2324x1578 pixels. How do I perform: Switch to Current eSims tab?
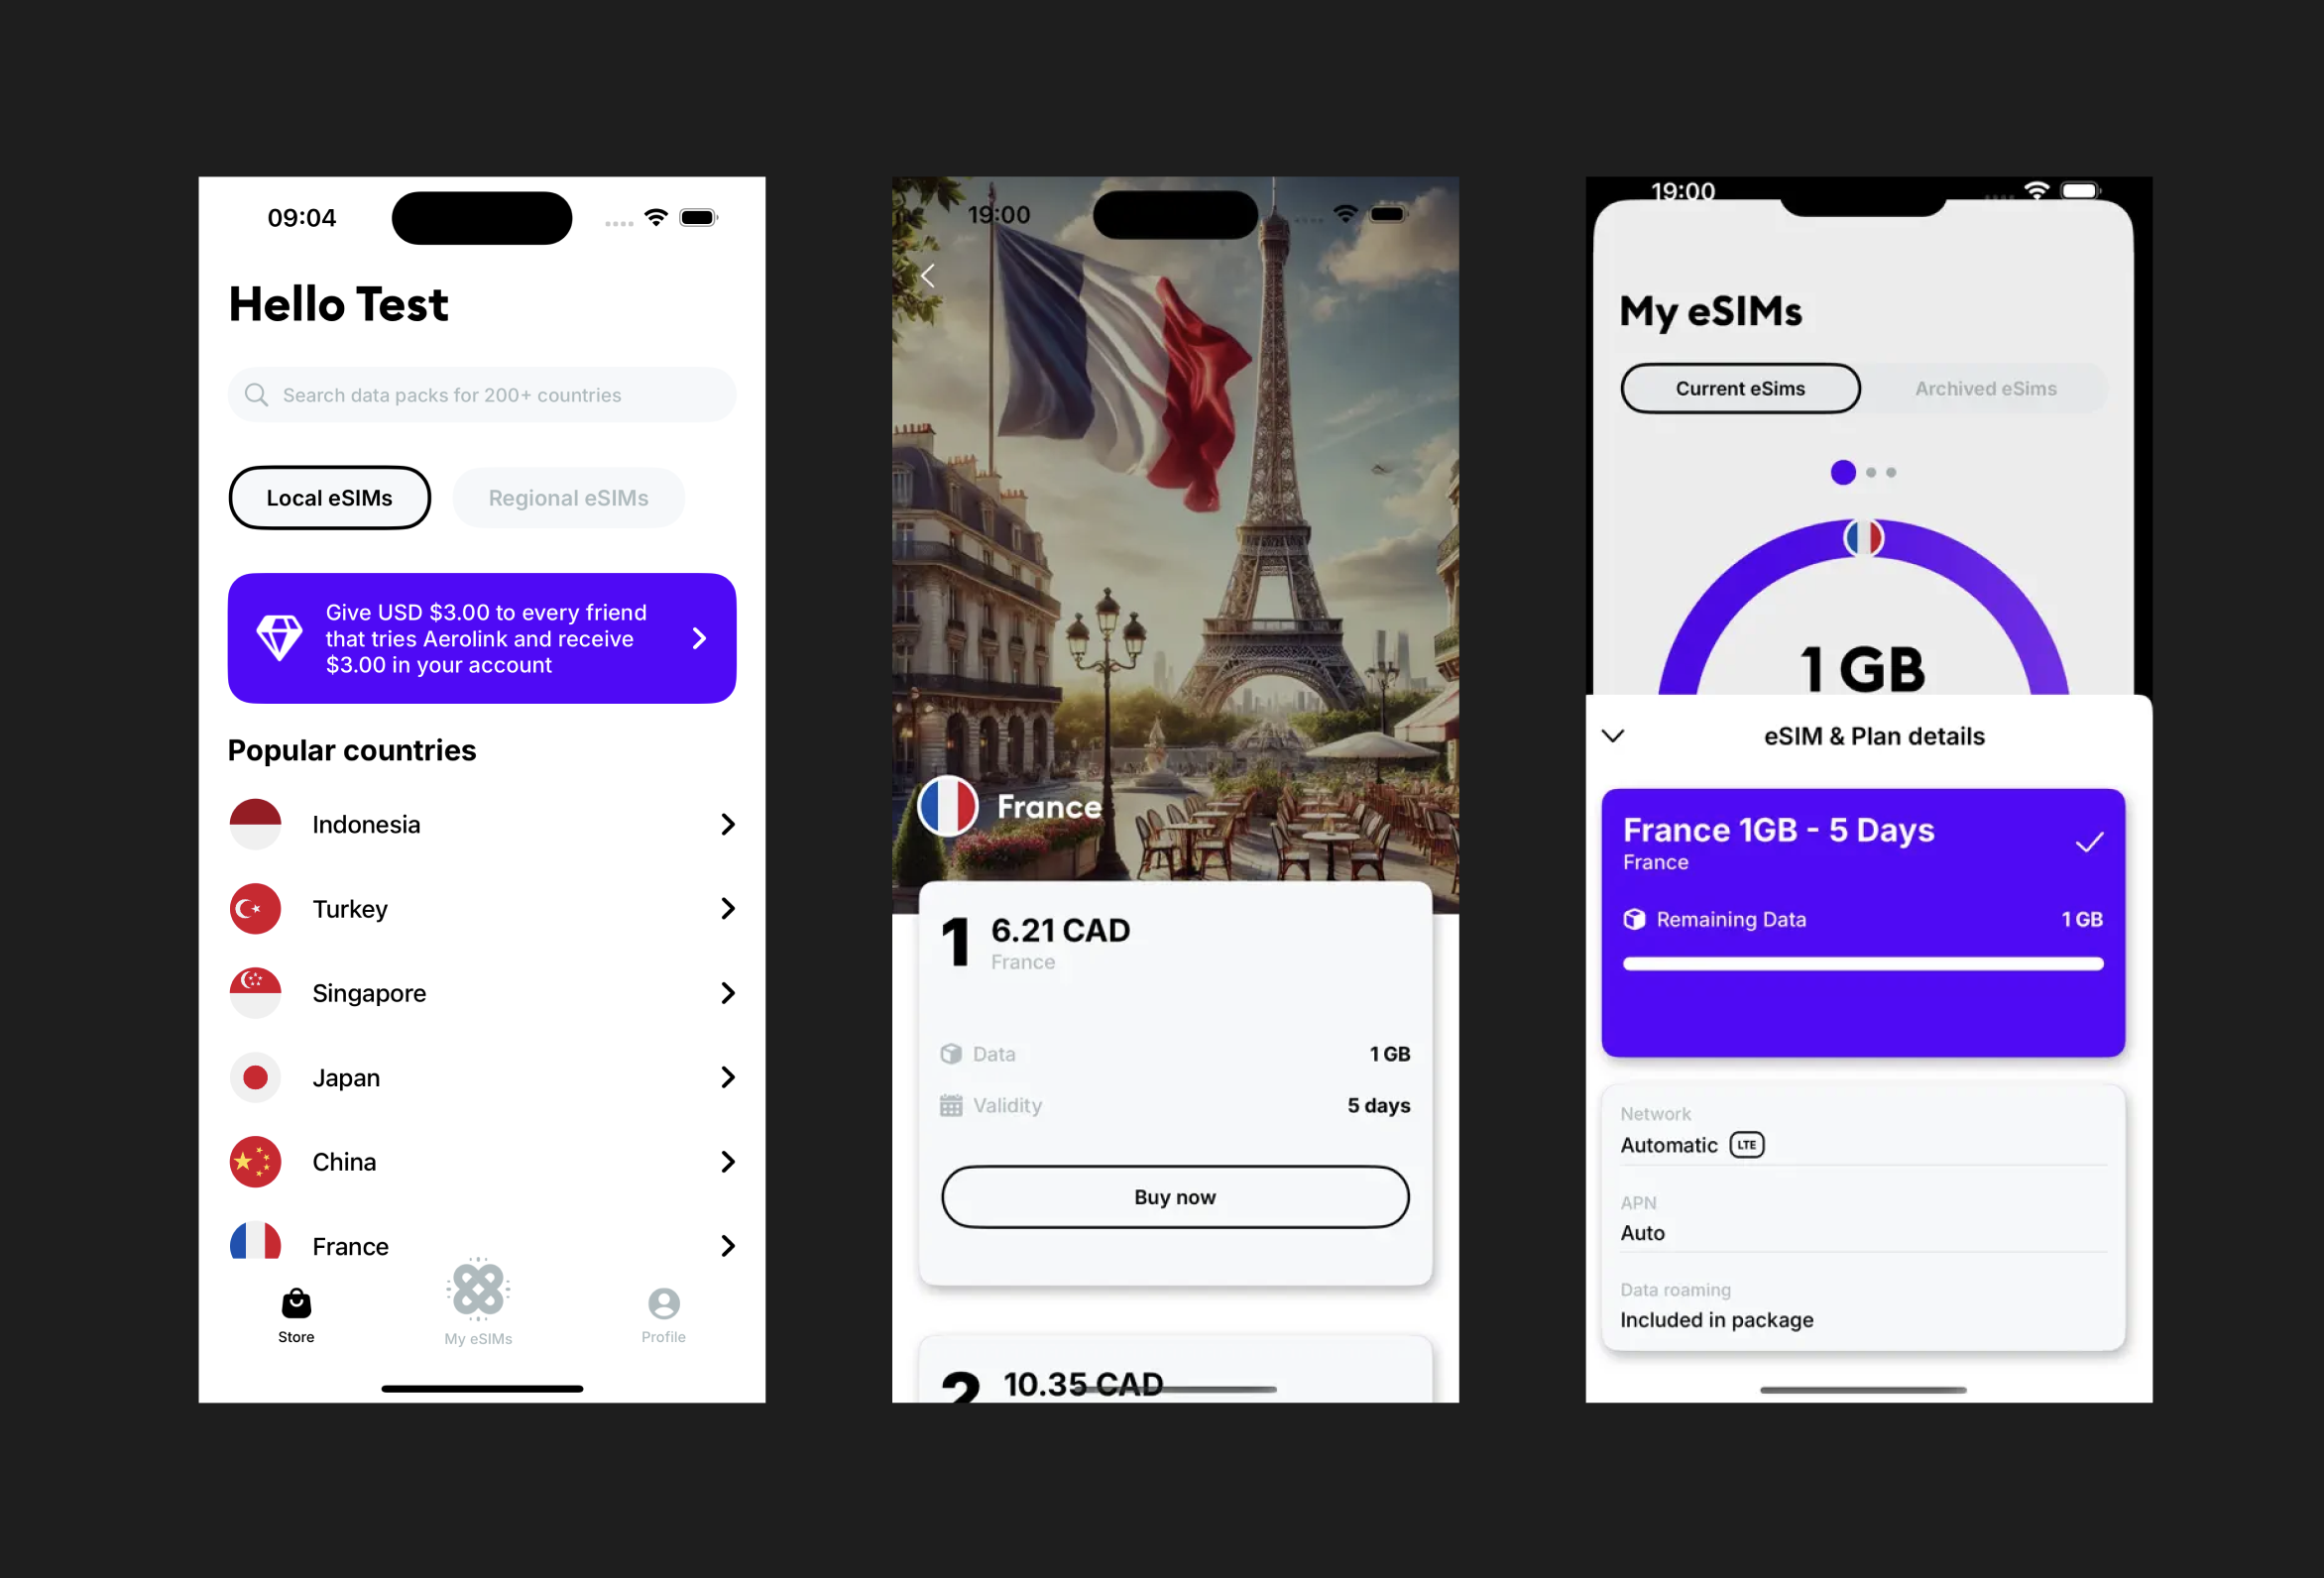coord(1741,388)
